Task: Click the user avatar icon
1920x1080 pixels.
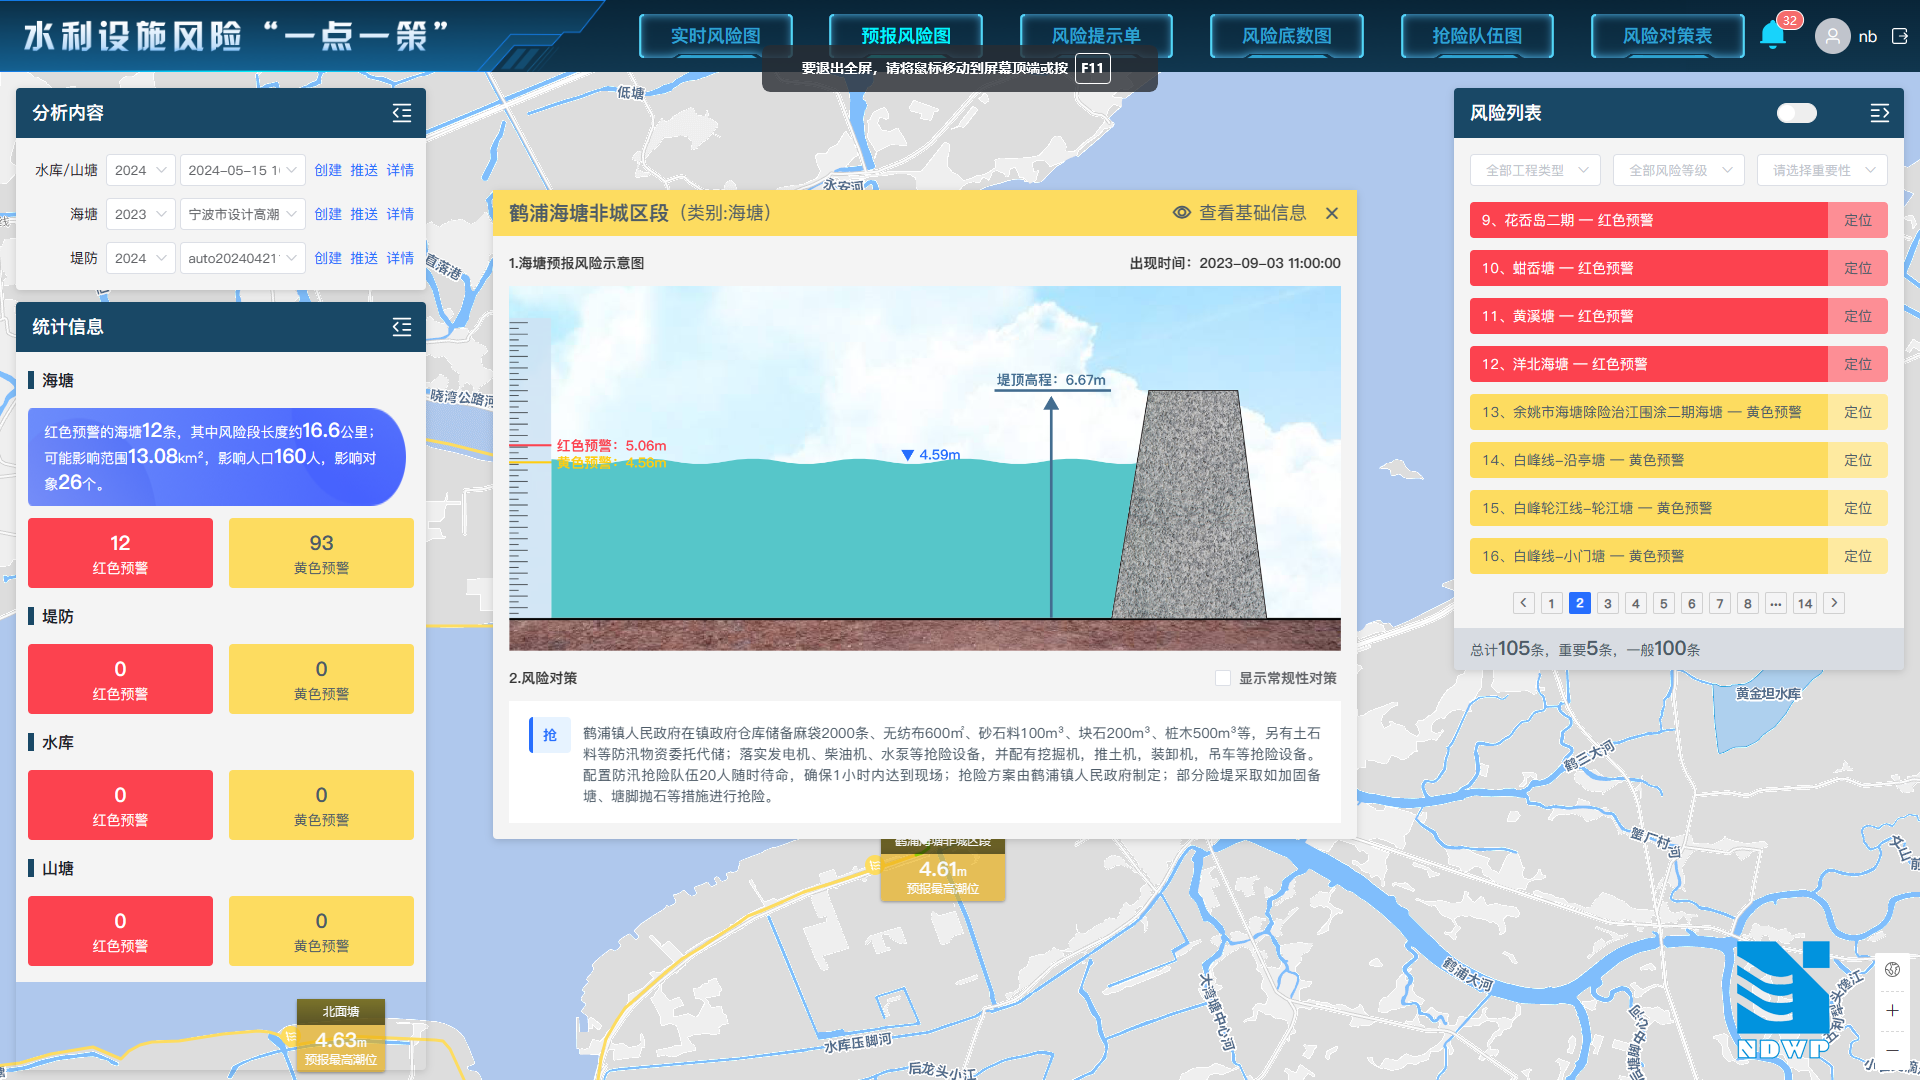Action: tap(1832, 37)
